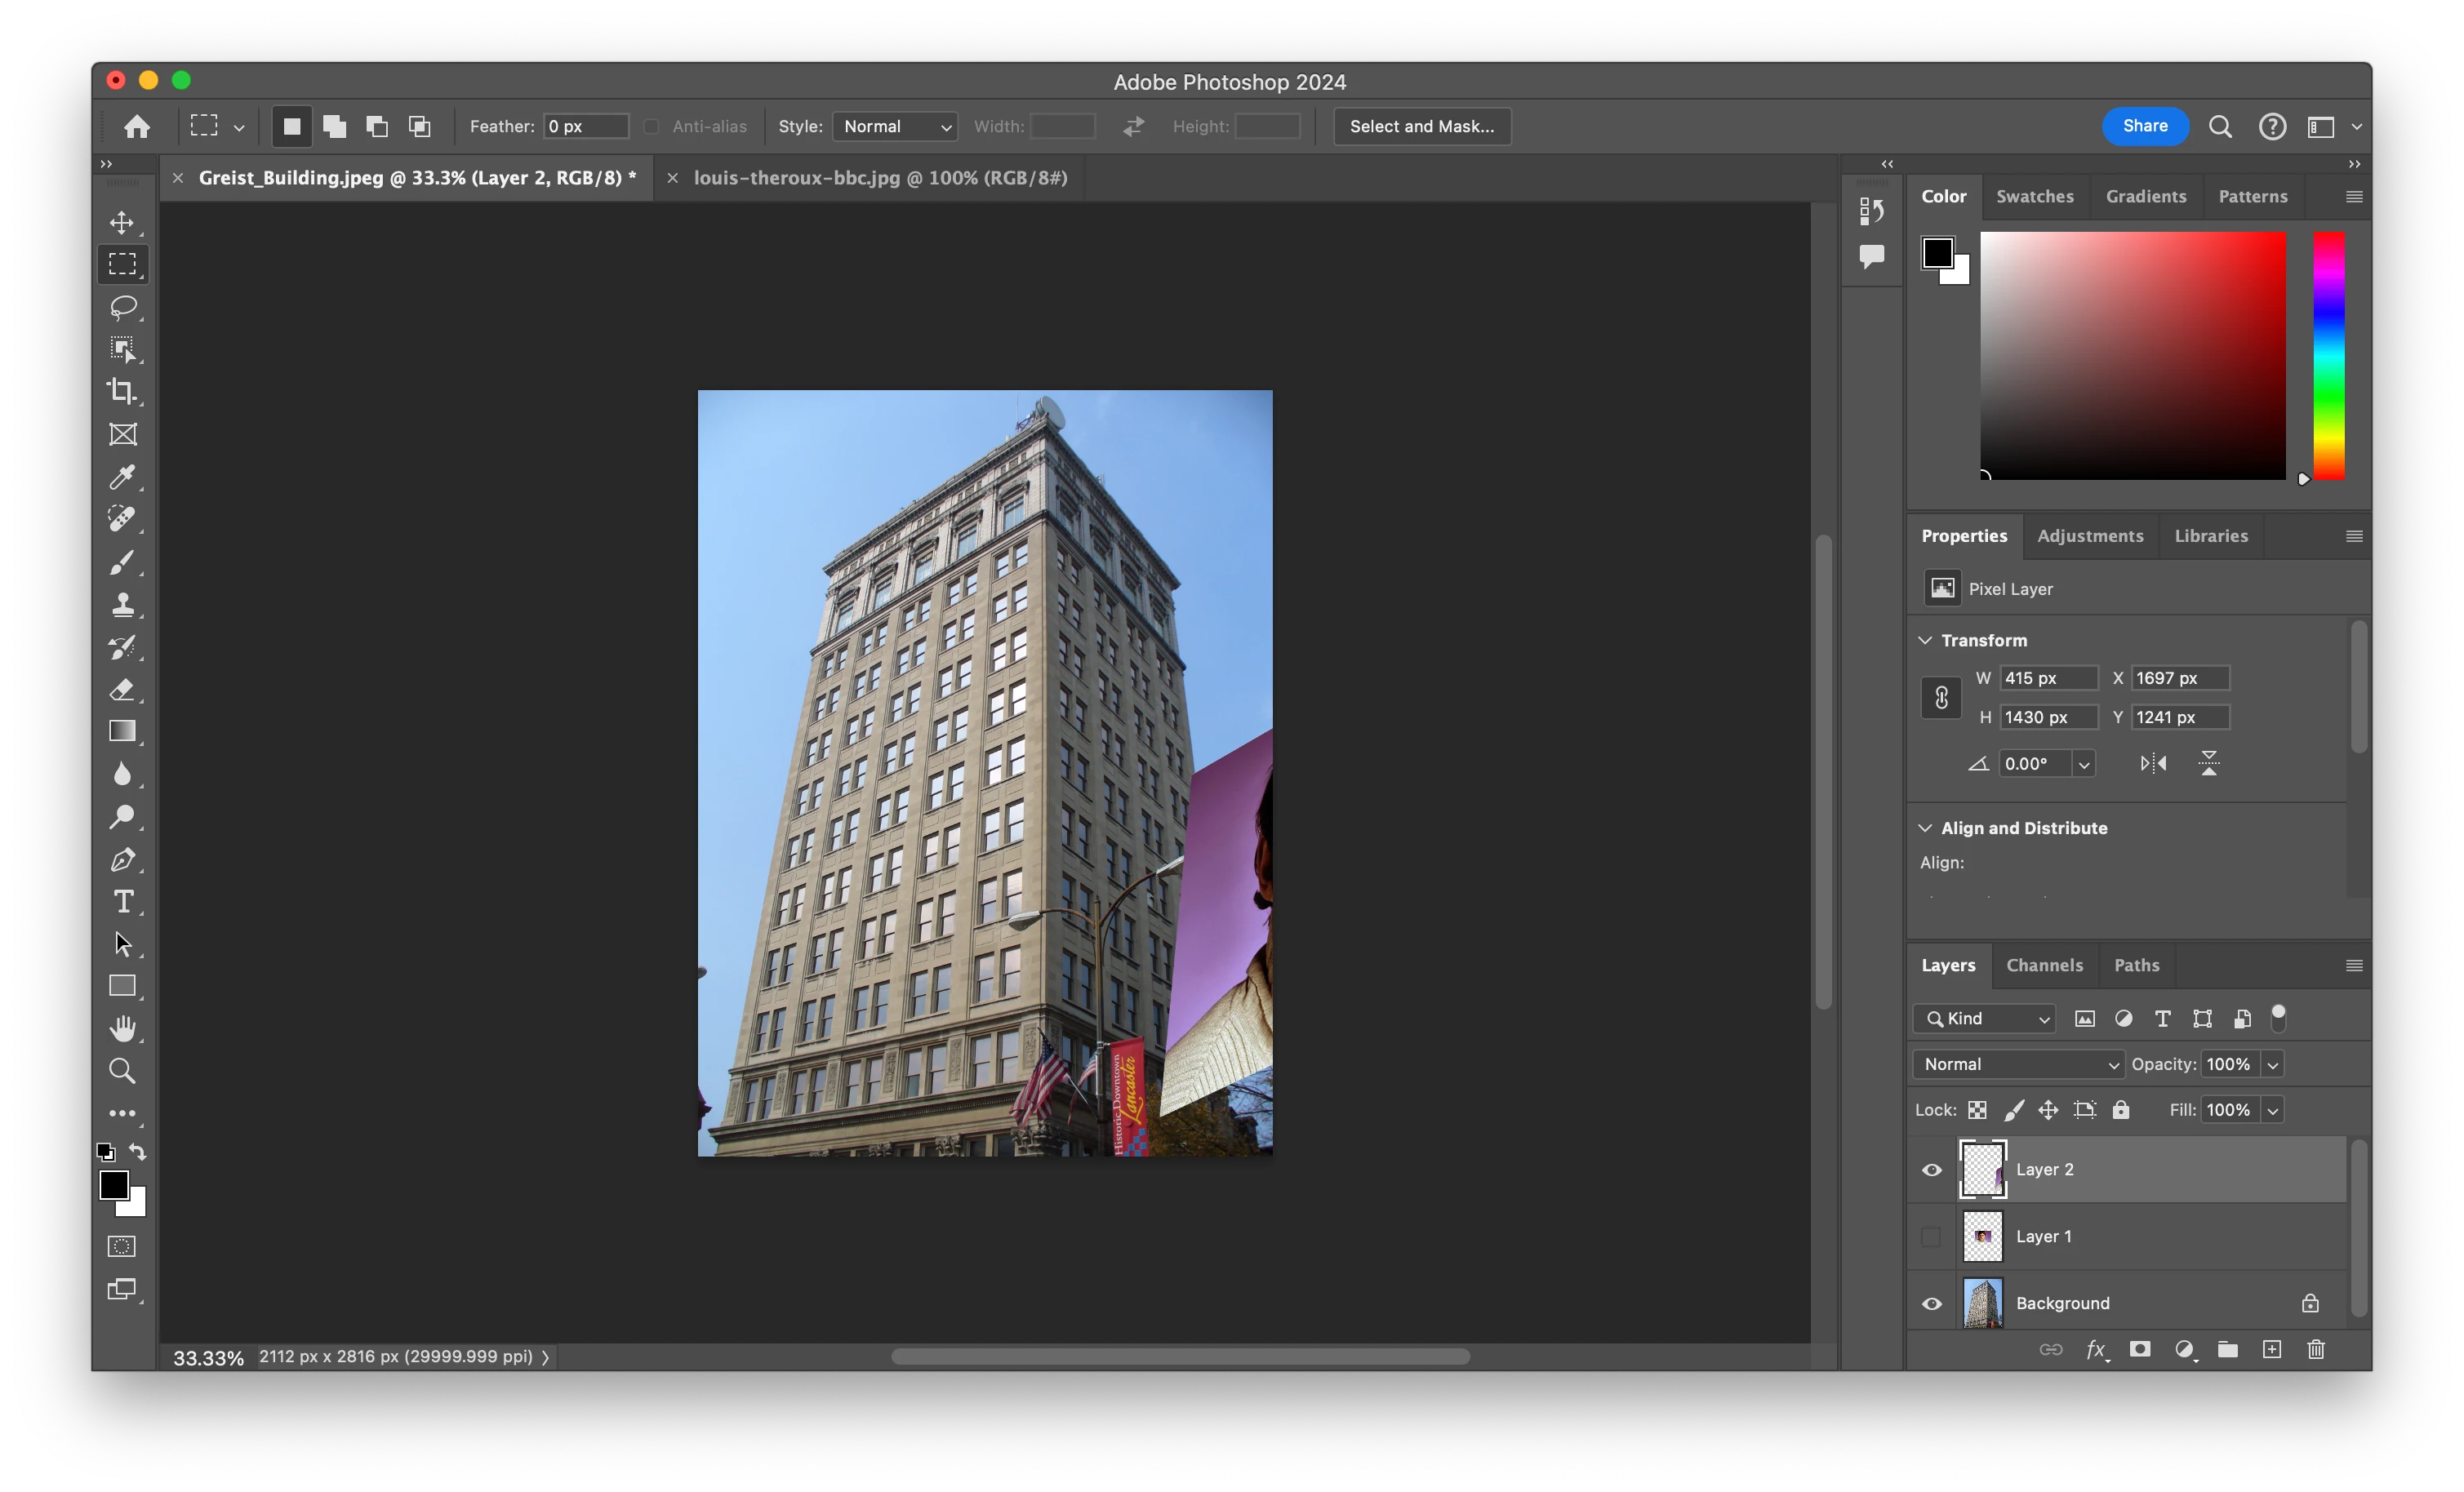The image size is (2464, 1492).
Task: Select the Lasso tool
Action: pyautogui.click(x=123, y=307)
